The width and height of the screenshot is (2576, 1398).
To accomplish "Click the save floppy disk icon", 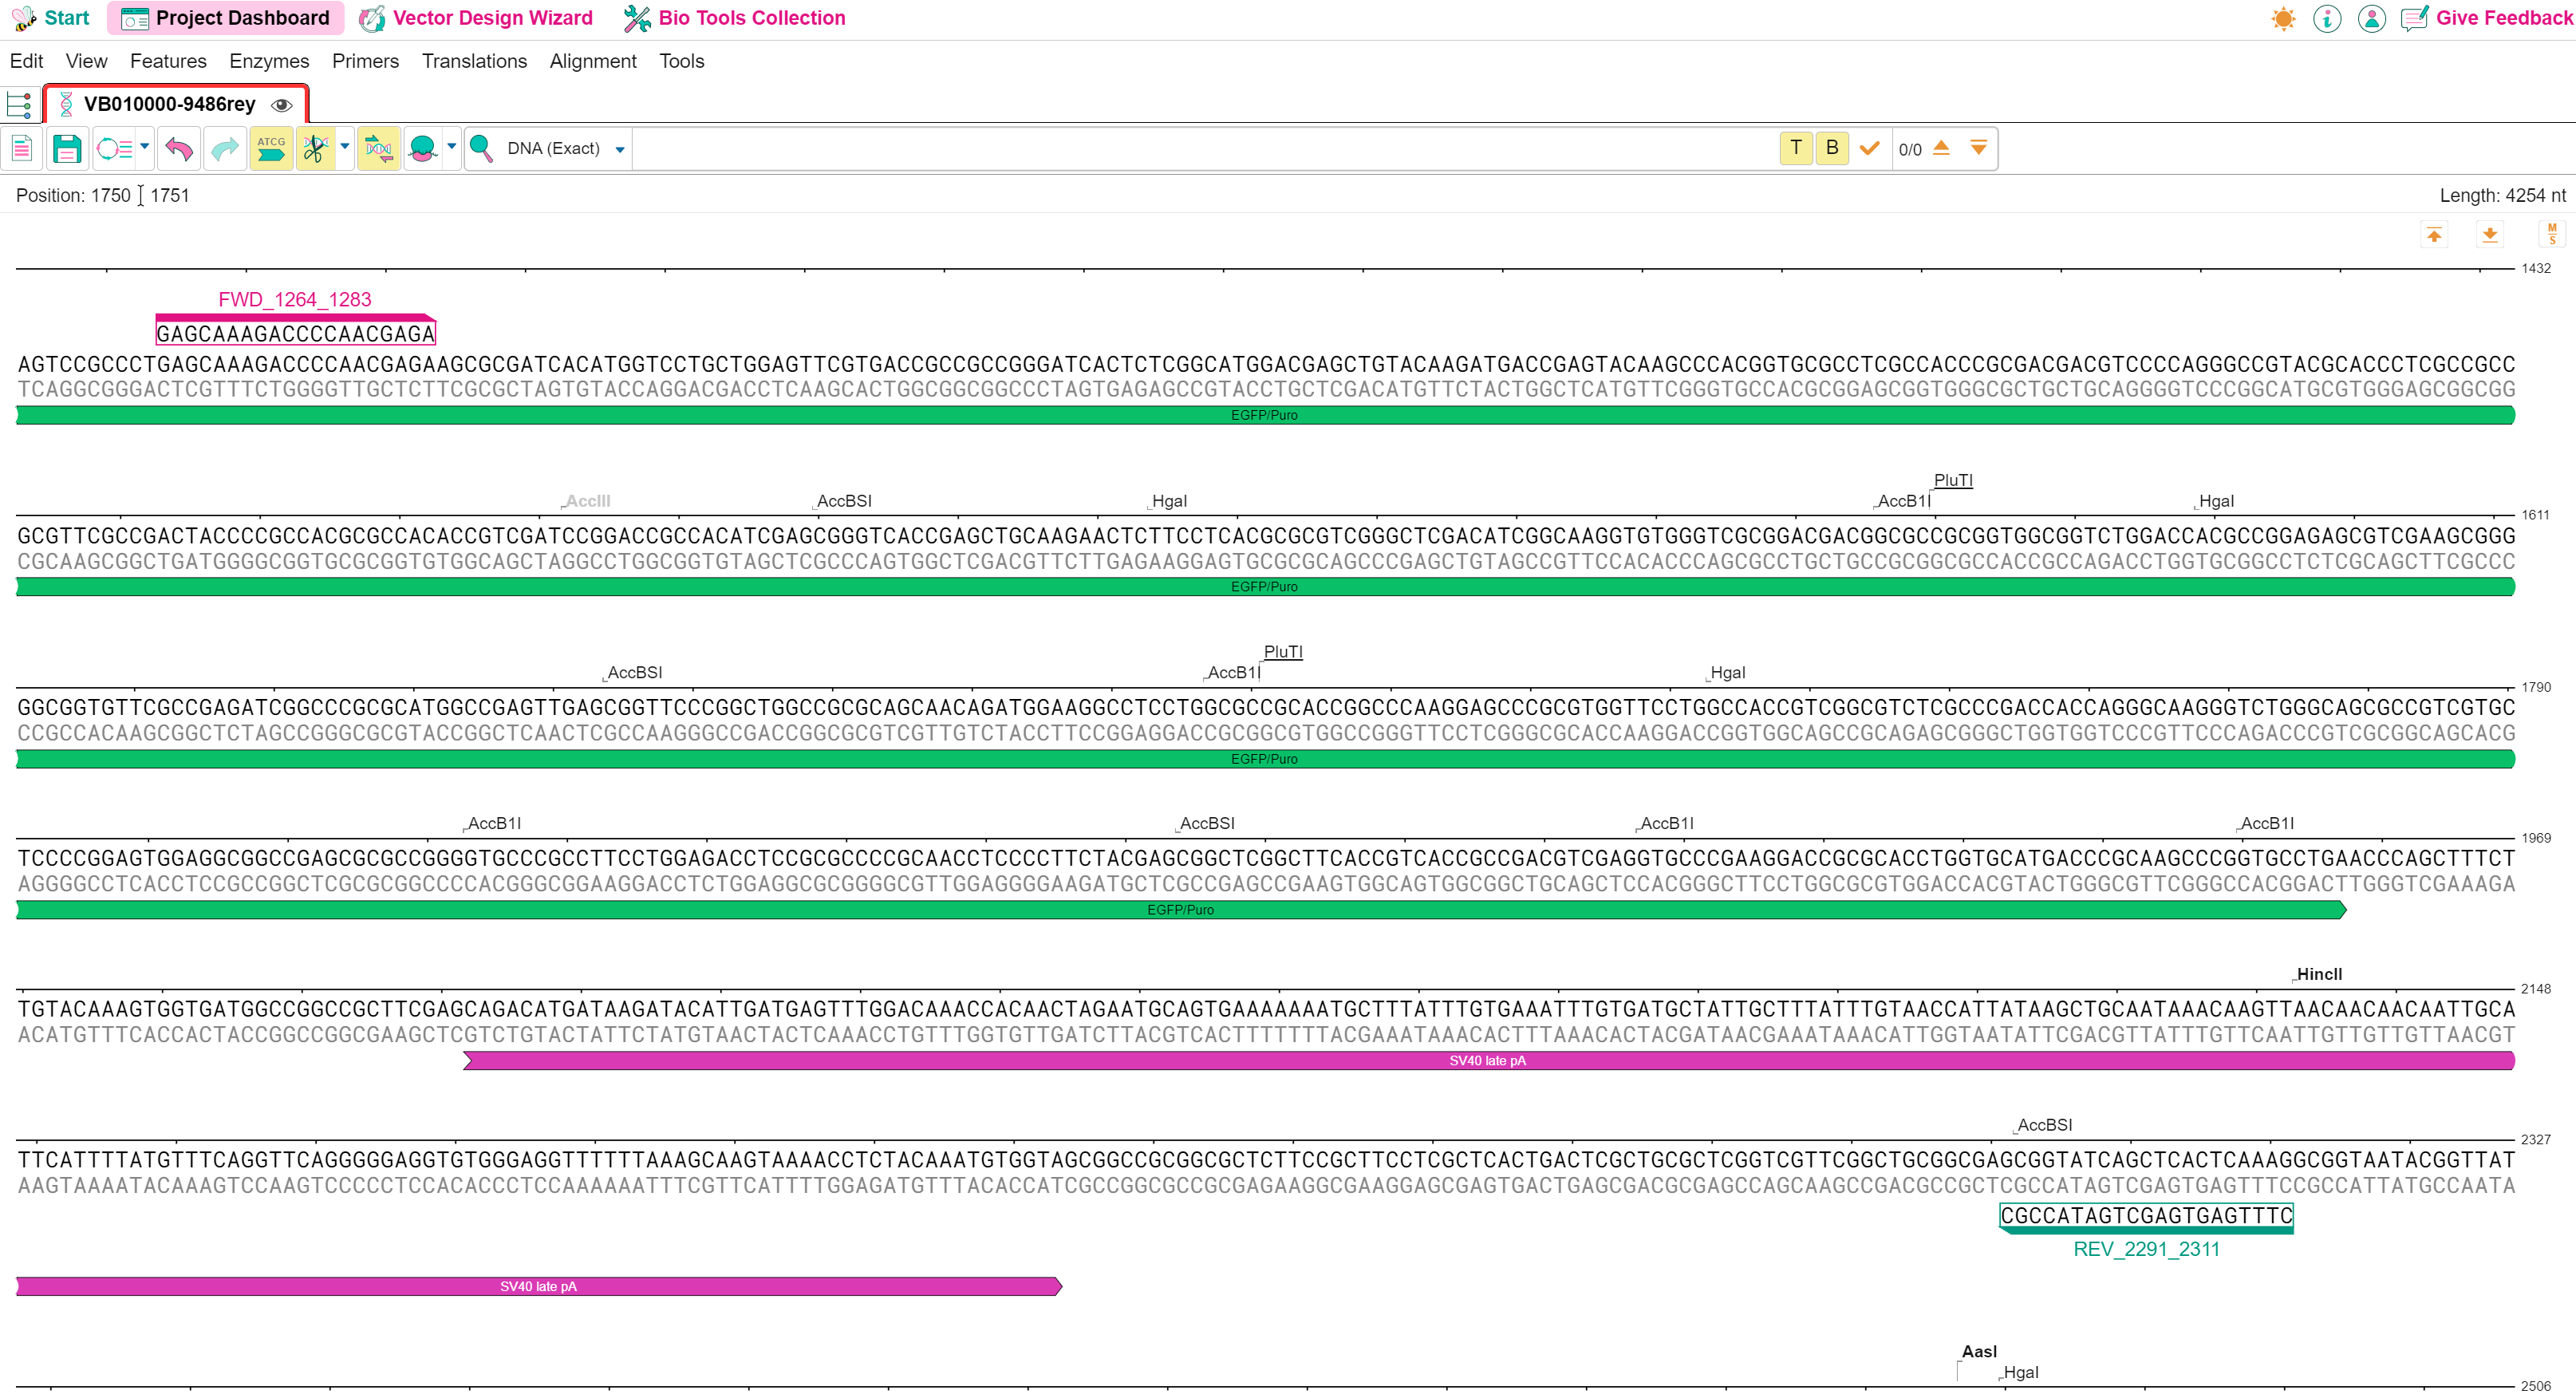I will [66, 149].
